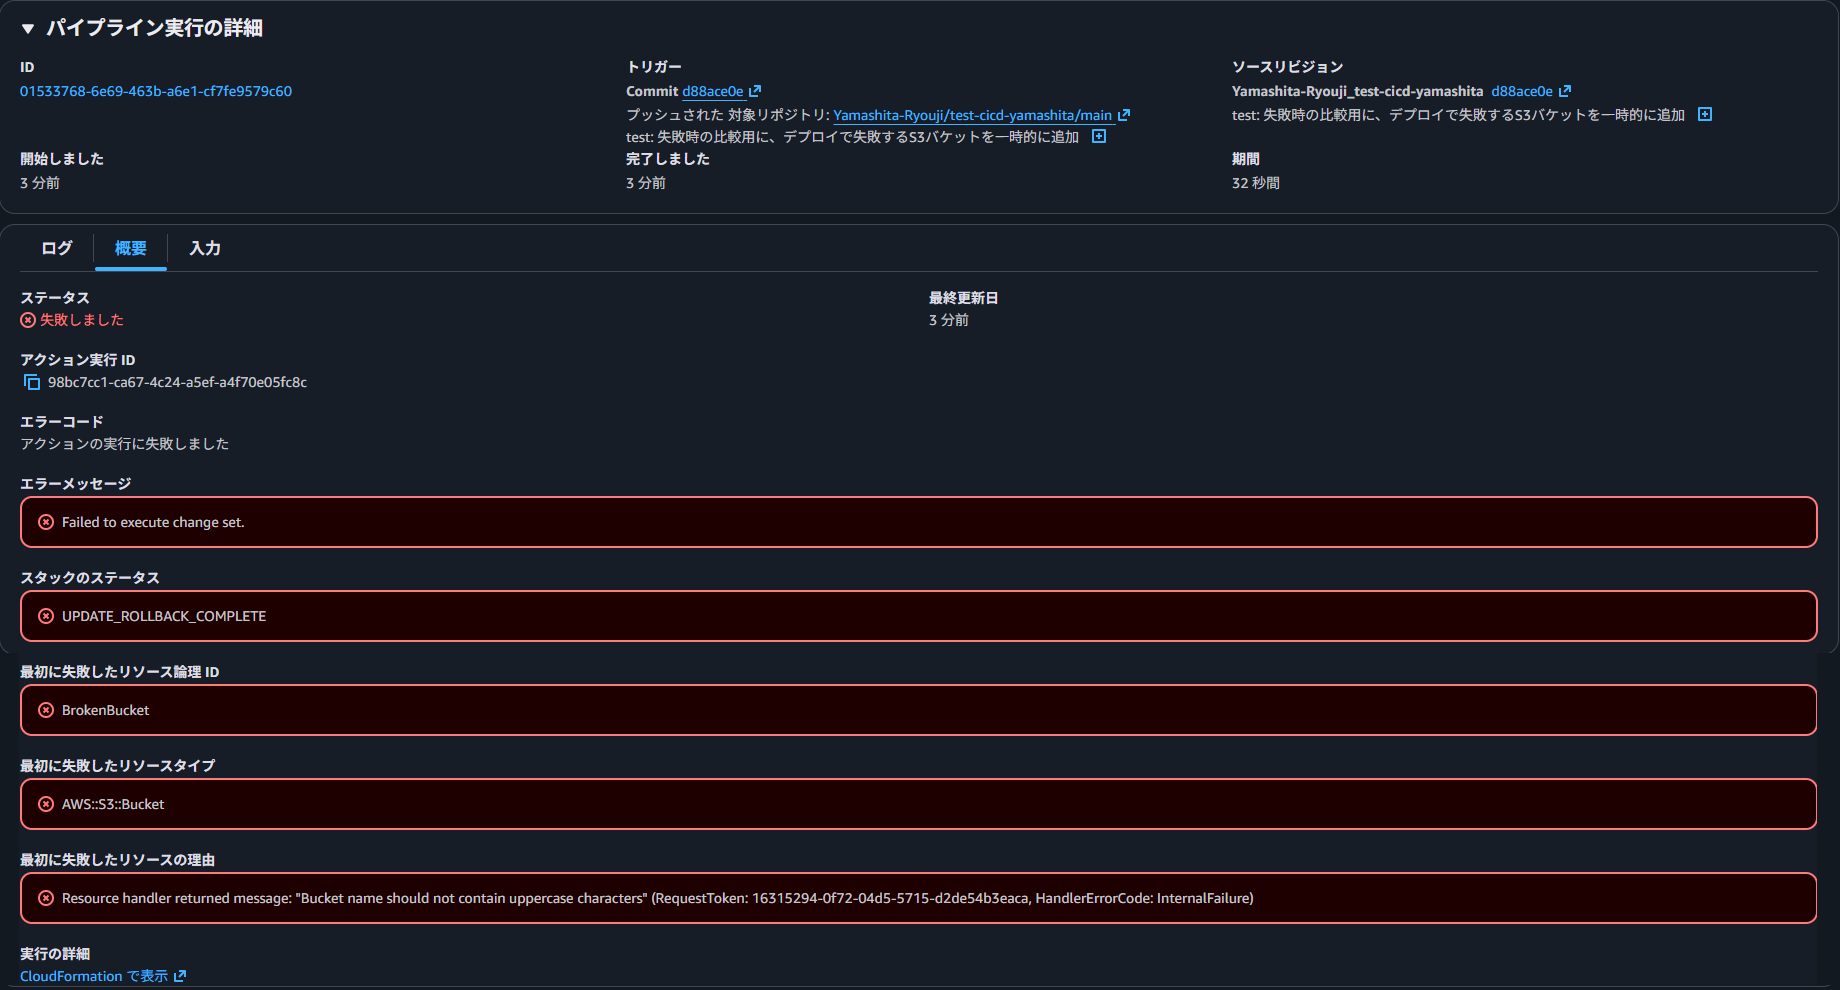Image resolution: width=1840 pixels, height=990 pixels.
Task: Open pipeline execution ID 01533768 link
Action: [156, 91]
